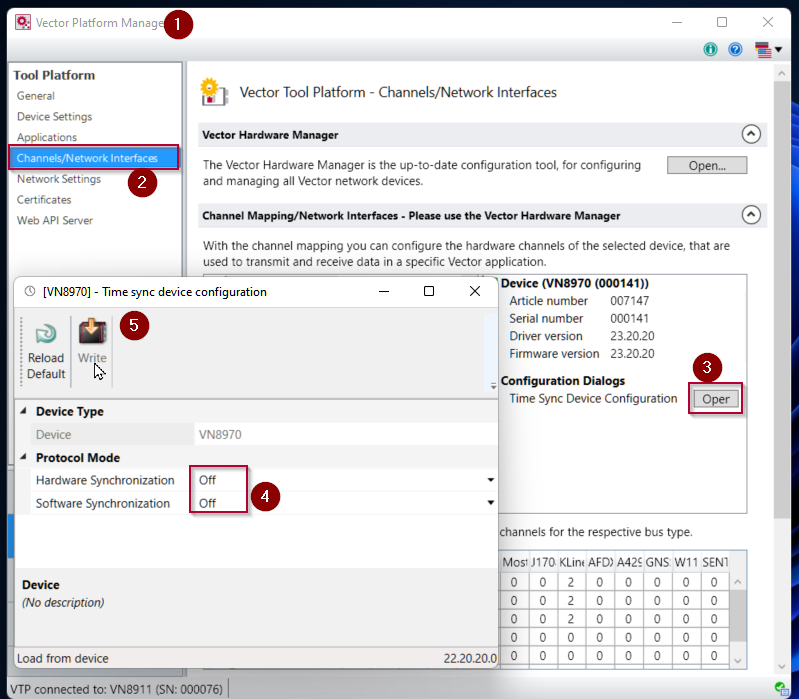
Task: Click the Reload Default toolbar icon
Action: tap(45, 335)
